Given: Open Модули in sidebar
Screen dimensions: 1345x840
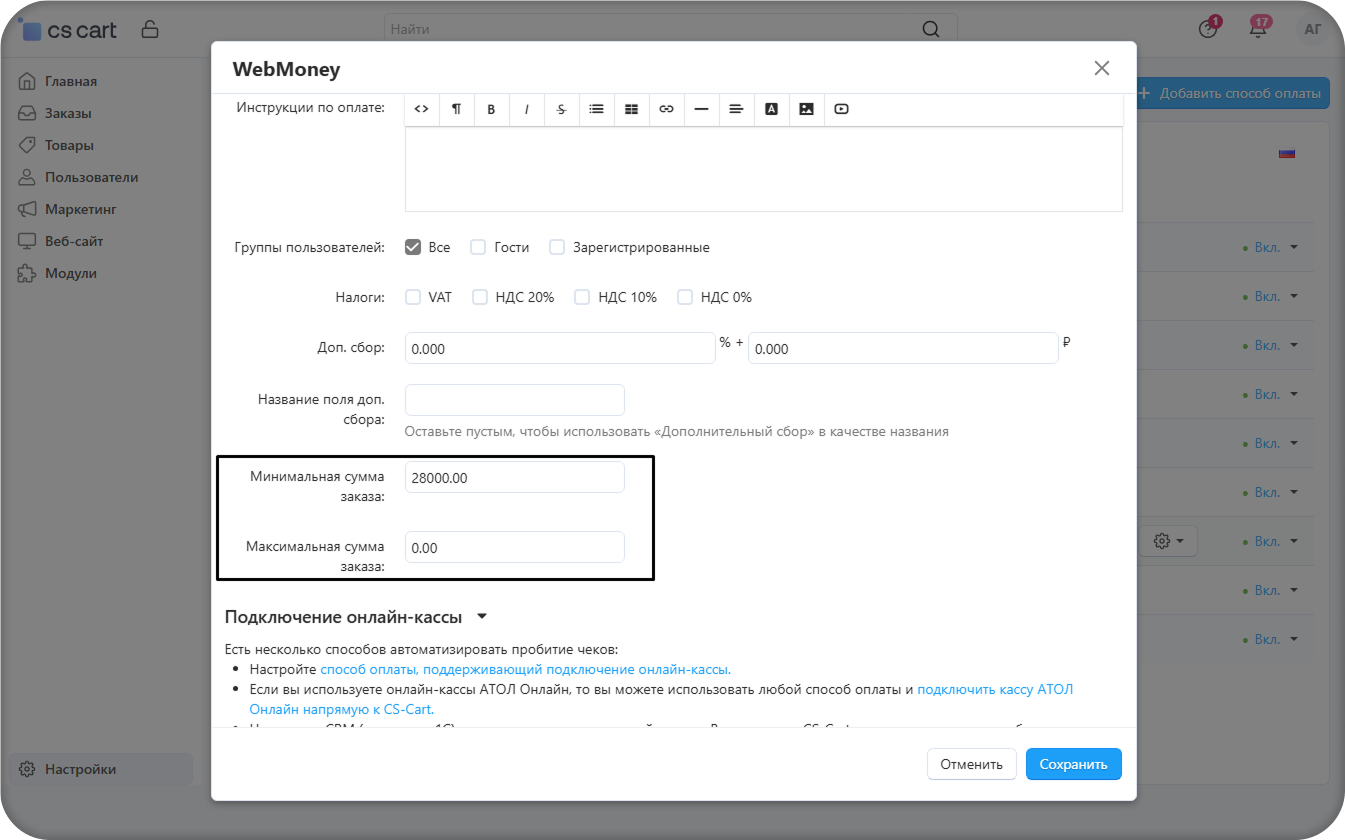Looking at the screenshot, I should click(70, 273).
